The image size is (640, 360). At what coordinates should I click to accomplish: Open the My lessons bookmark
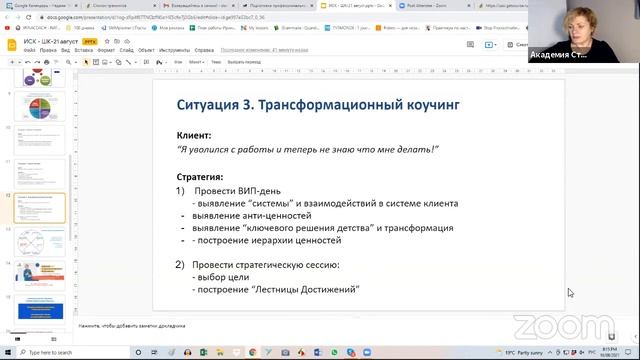coord(255,28)
